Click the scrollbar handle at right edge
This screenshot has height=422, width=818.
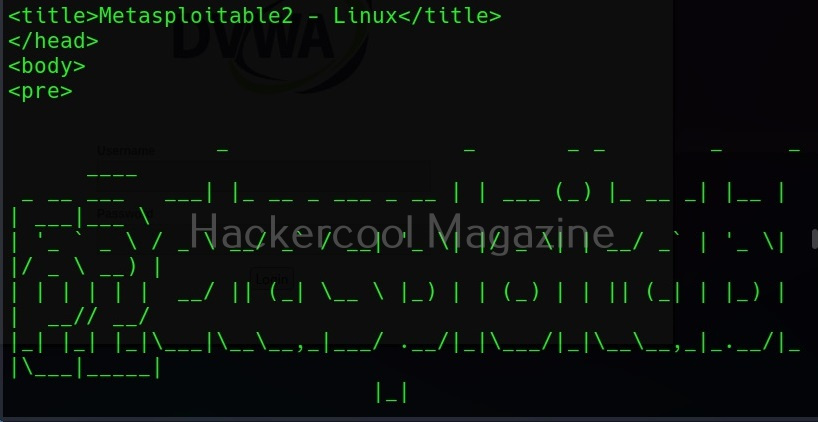815,237
